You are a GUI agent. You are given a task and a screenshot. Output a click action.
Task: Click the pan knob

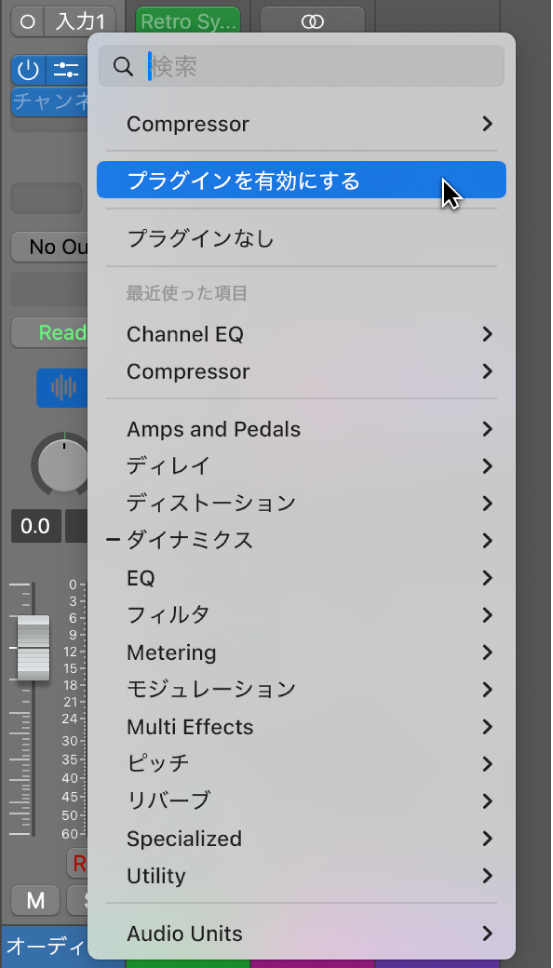click(x=64, y=465)
